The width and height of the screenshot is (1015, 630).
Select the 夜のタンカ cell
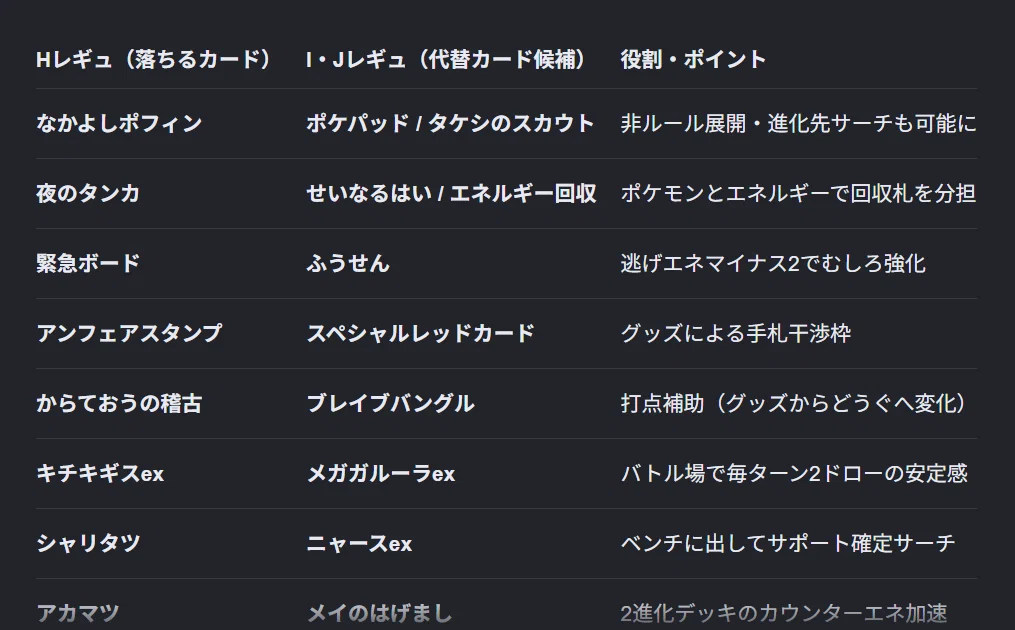(88, 193)
